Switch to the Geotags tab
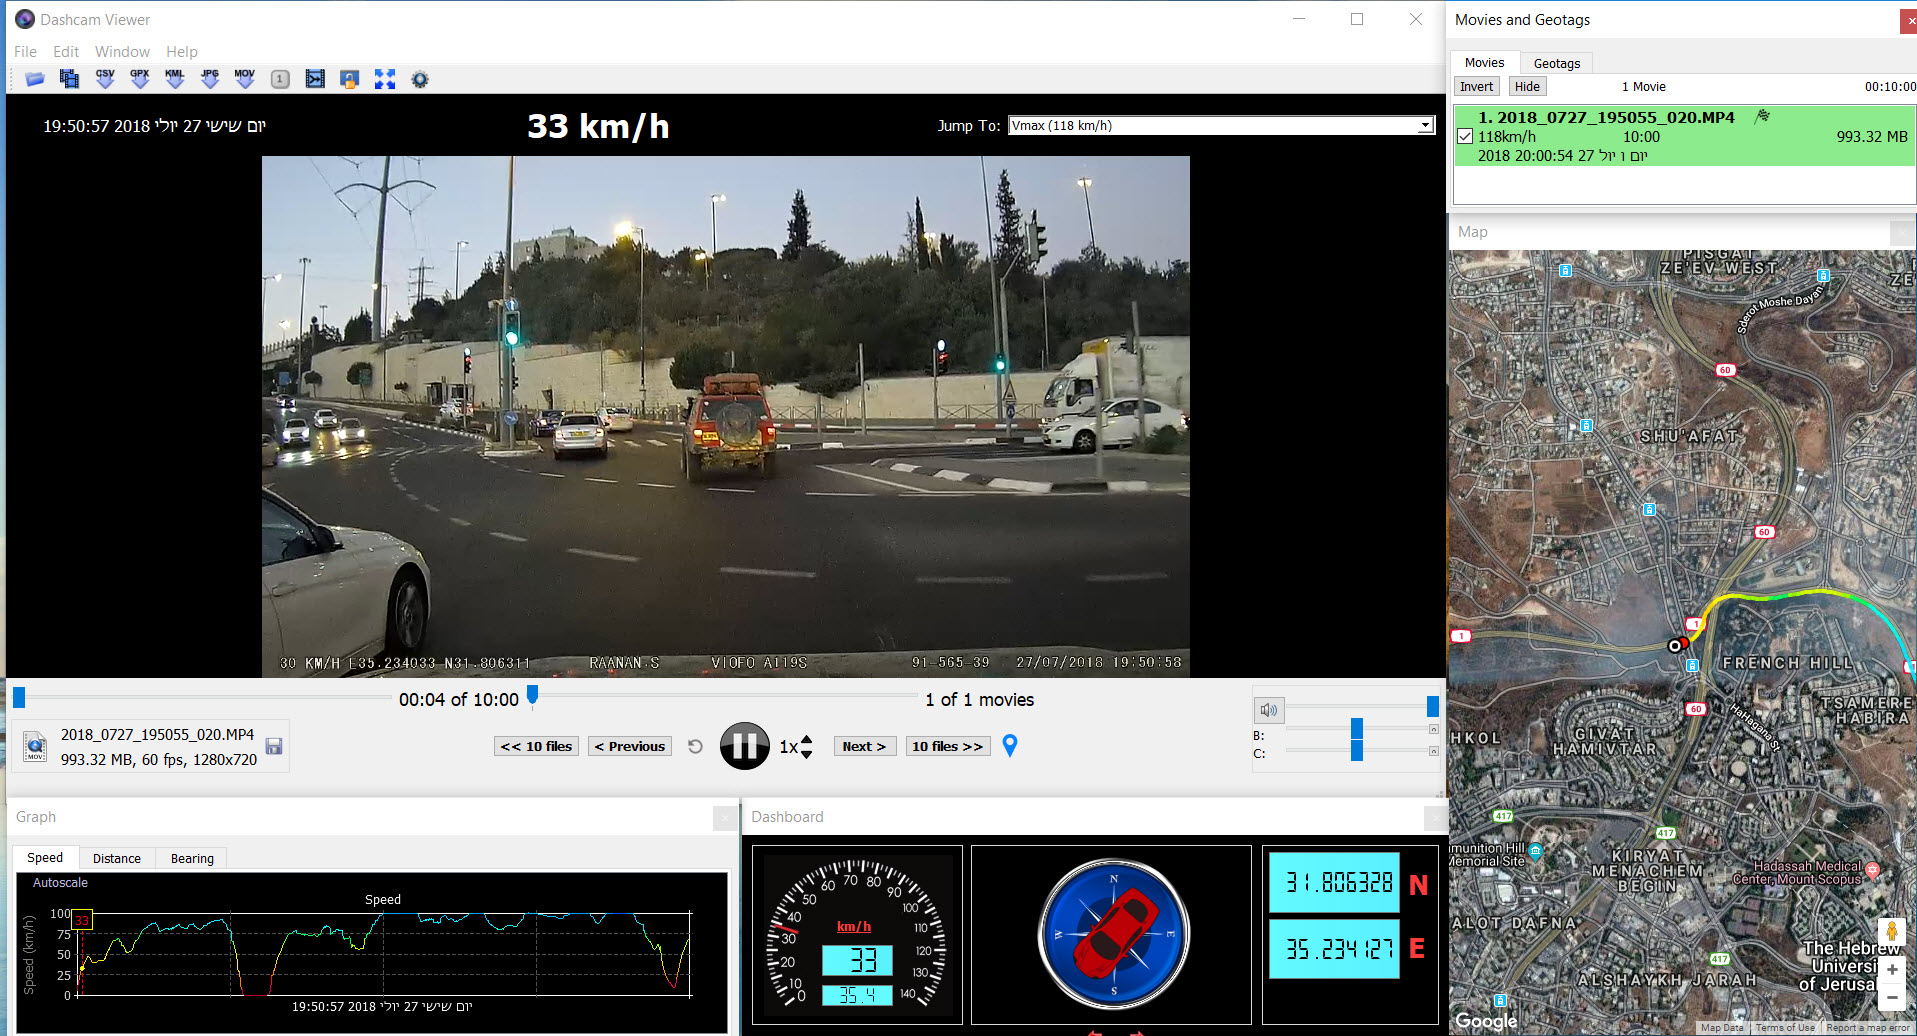This screenshot has height=1036, width=1917. point(1556,63)
